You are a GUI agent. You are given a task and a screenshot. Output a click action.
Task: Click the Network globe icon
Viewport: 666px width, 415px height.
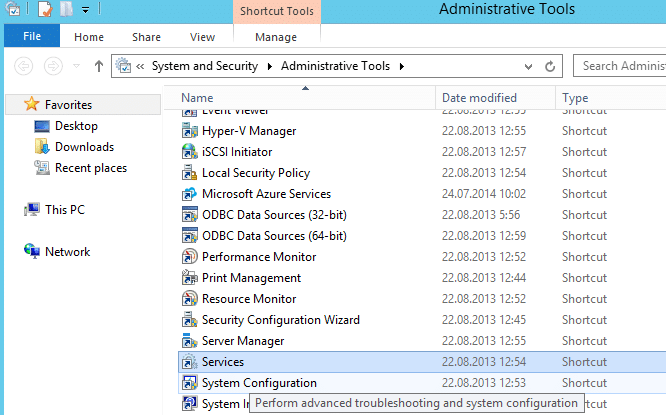32,251
